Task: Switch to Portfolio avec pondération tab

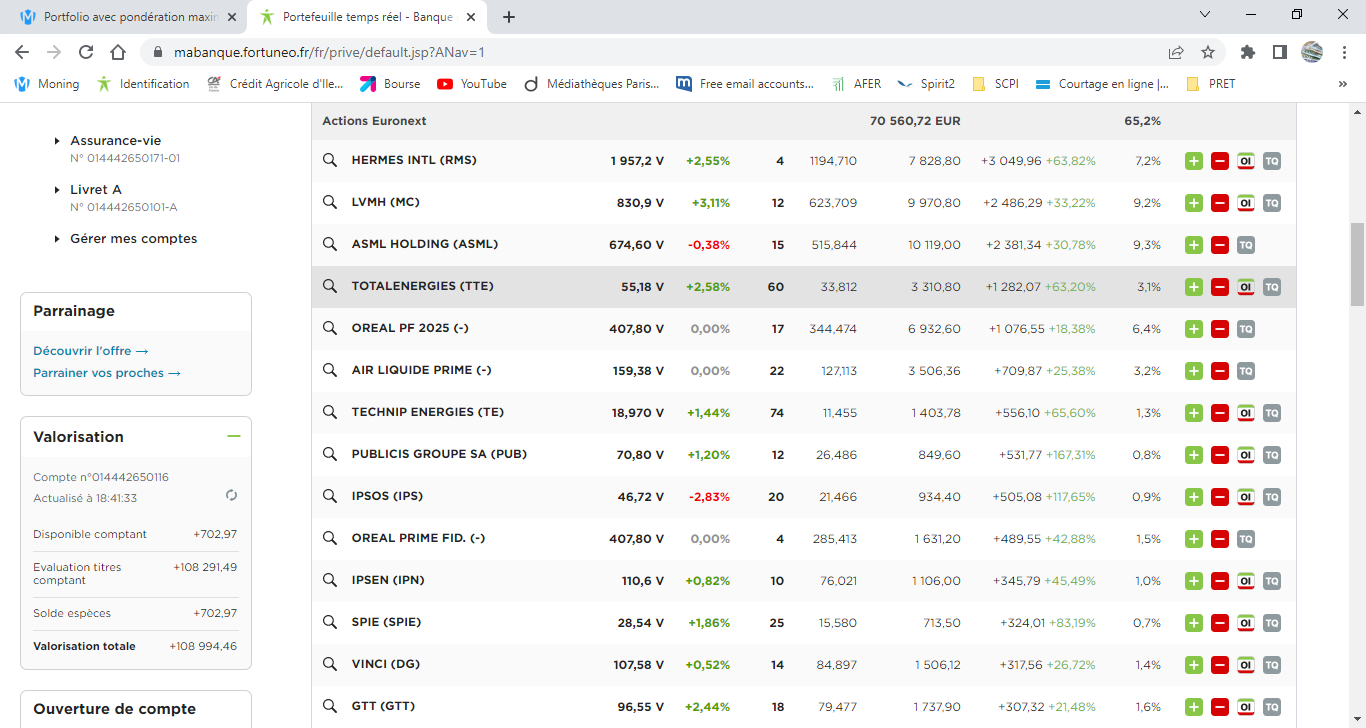Action: tap(129, 17)
